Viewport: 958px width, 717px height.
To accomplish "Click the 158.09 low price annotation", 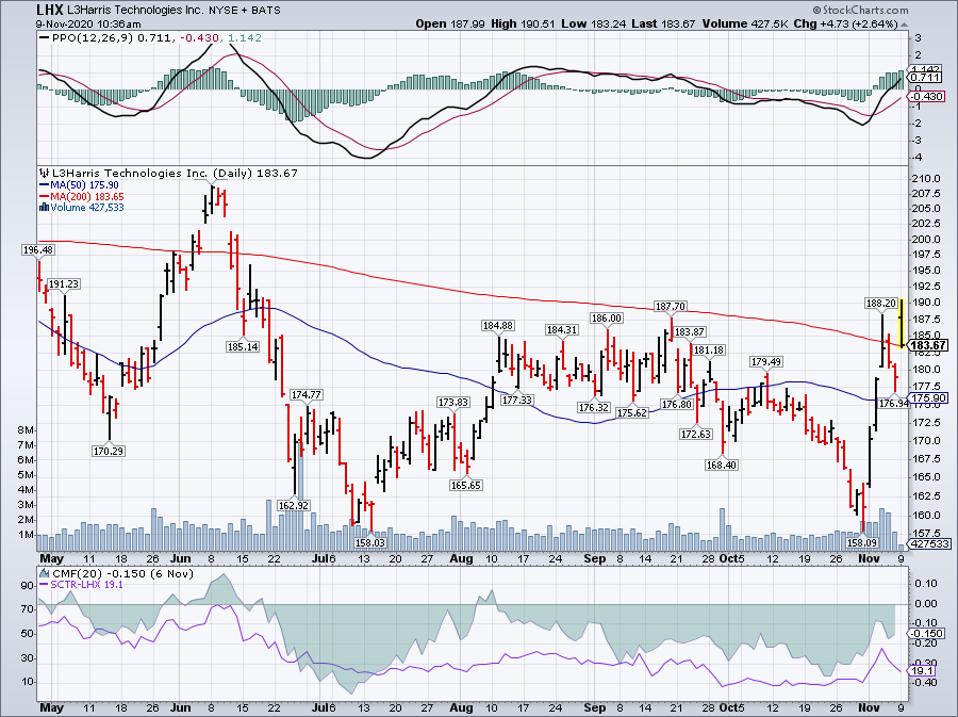I will coord(862,543).
